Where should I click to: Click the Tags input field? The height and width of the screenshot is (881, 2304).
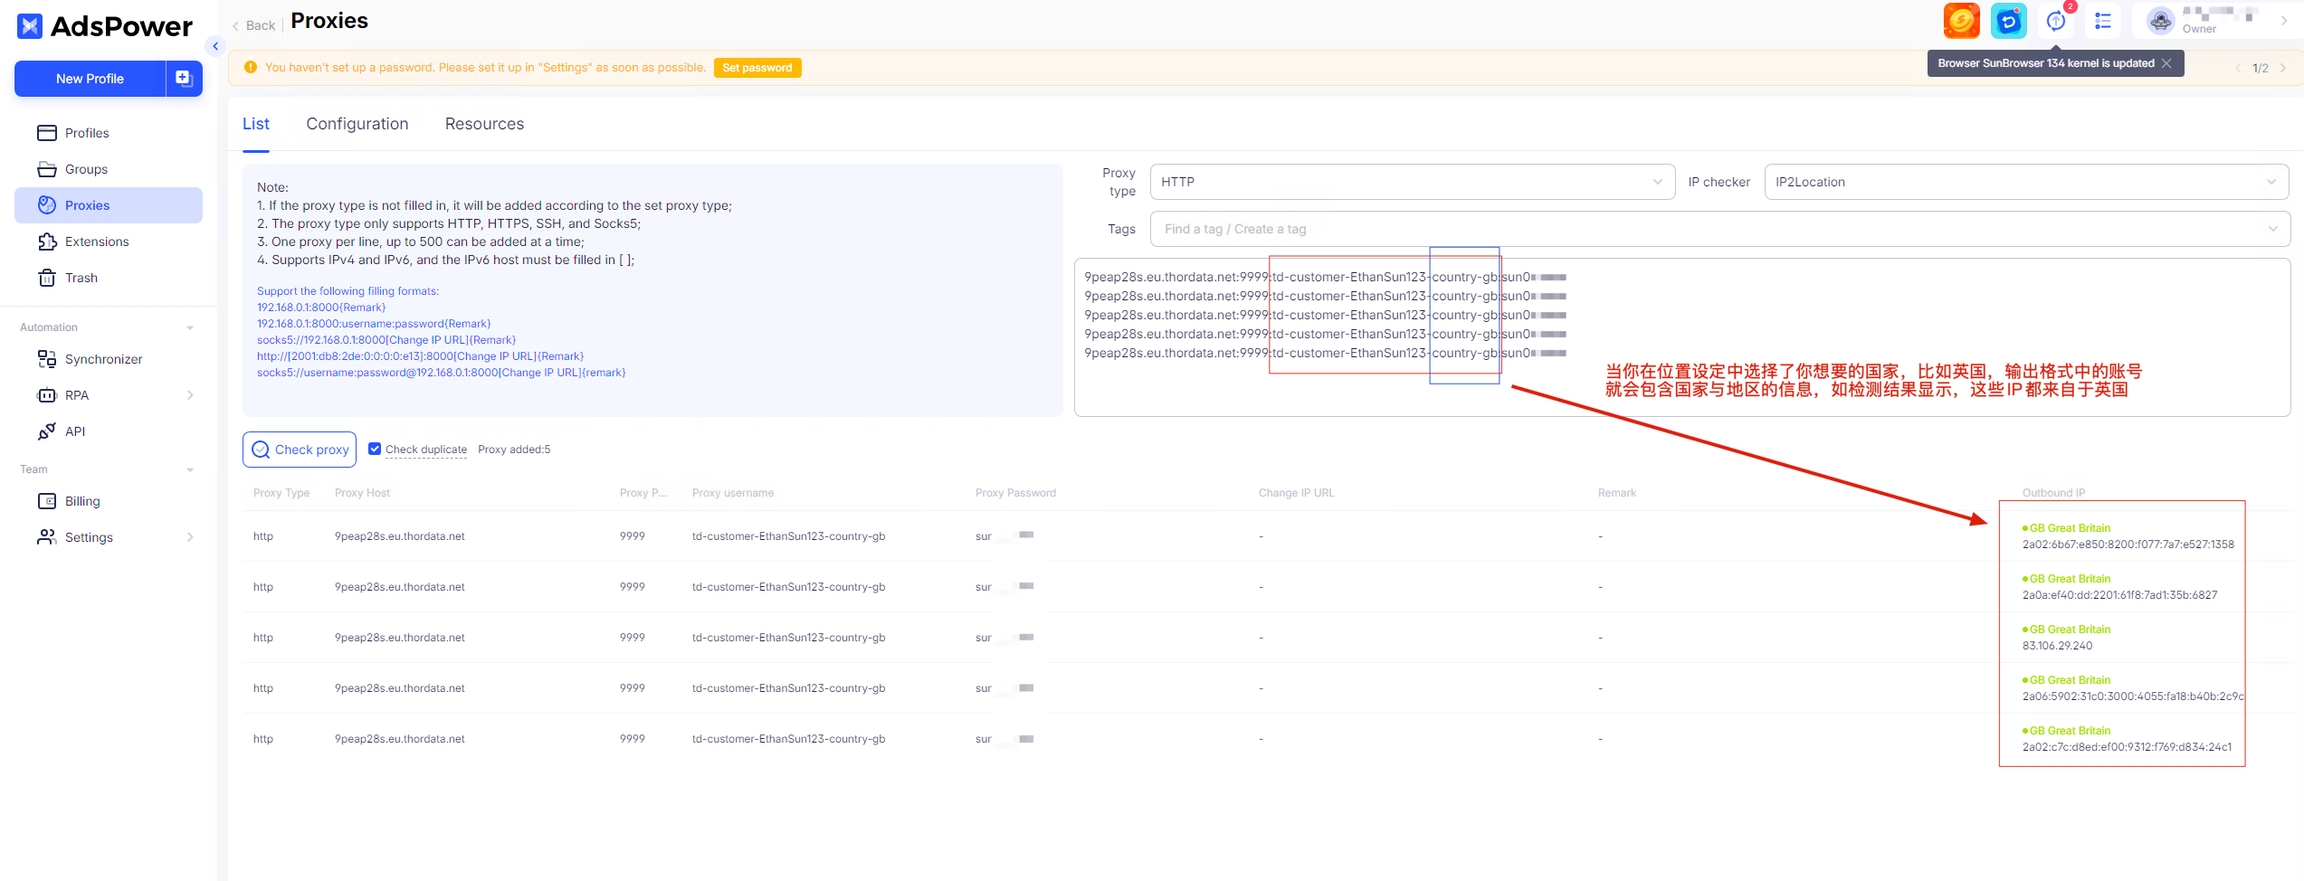tap(1710, 229)
